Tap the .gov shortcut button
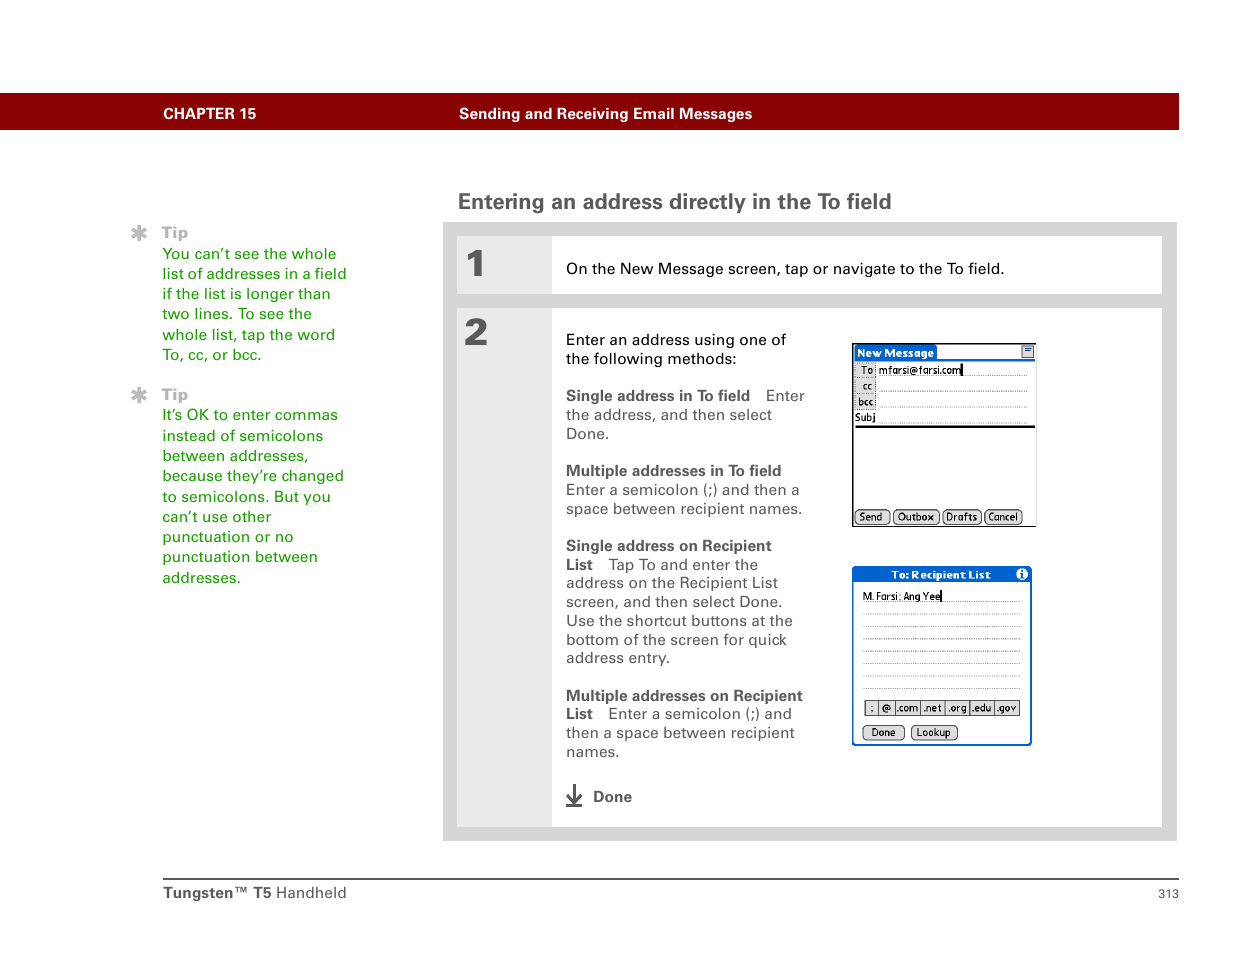 (x=1007, y=708)
